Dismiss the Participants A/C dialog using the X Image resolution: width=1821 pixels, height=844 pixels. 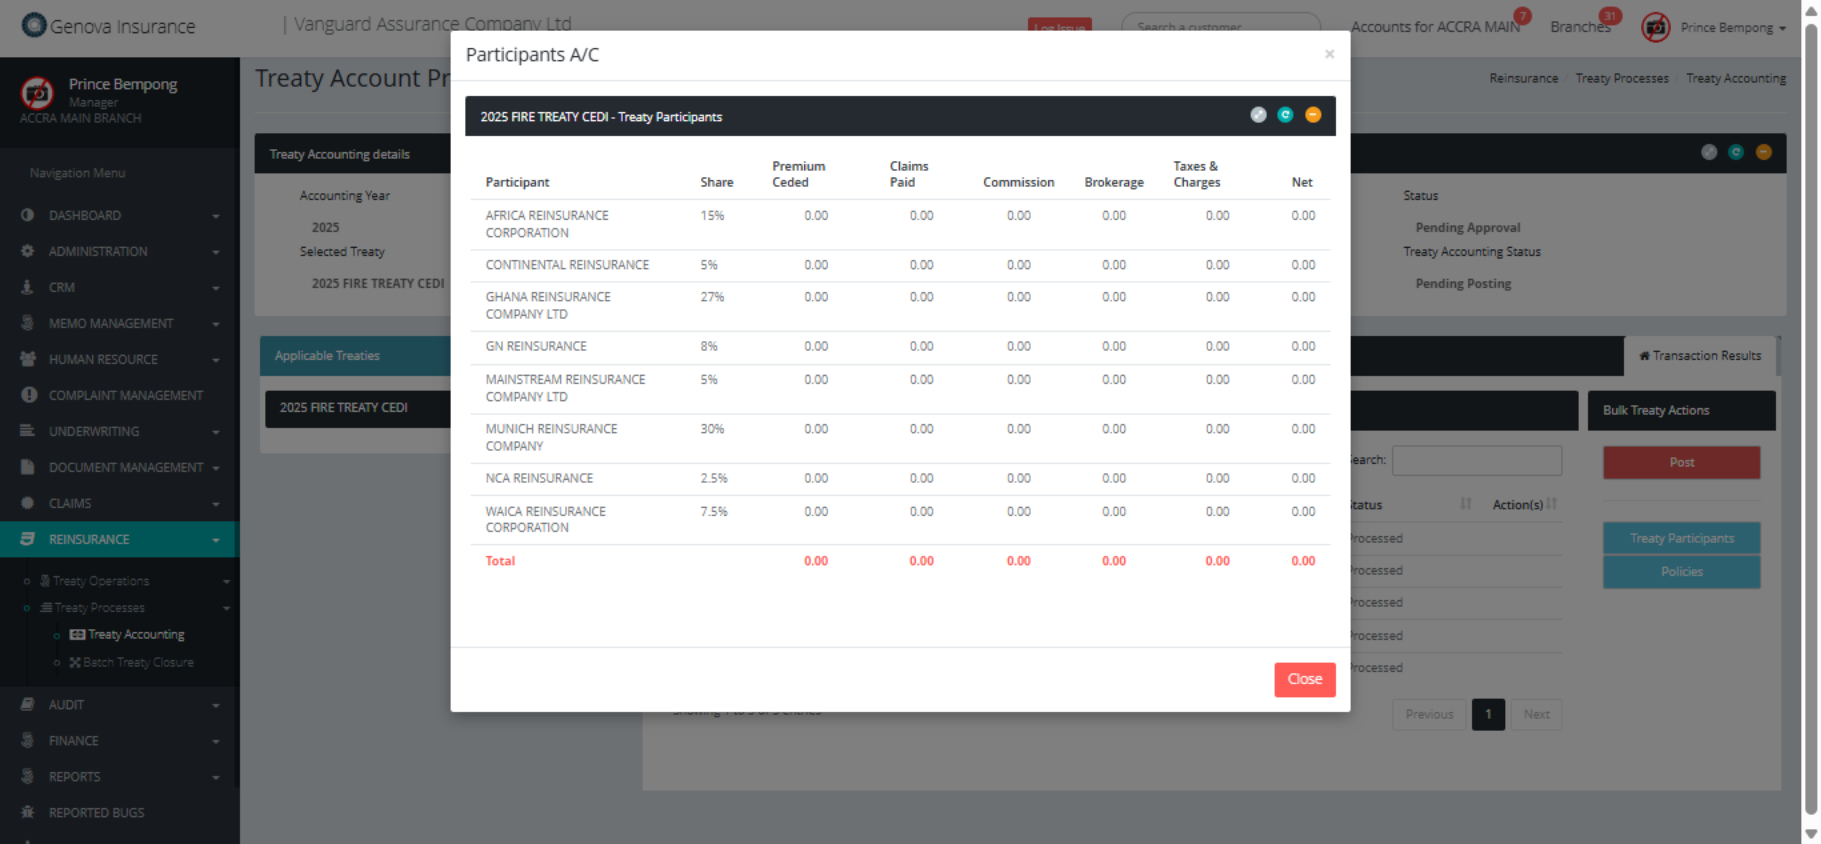[1329, 54]
